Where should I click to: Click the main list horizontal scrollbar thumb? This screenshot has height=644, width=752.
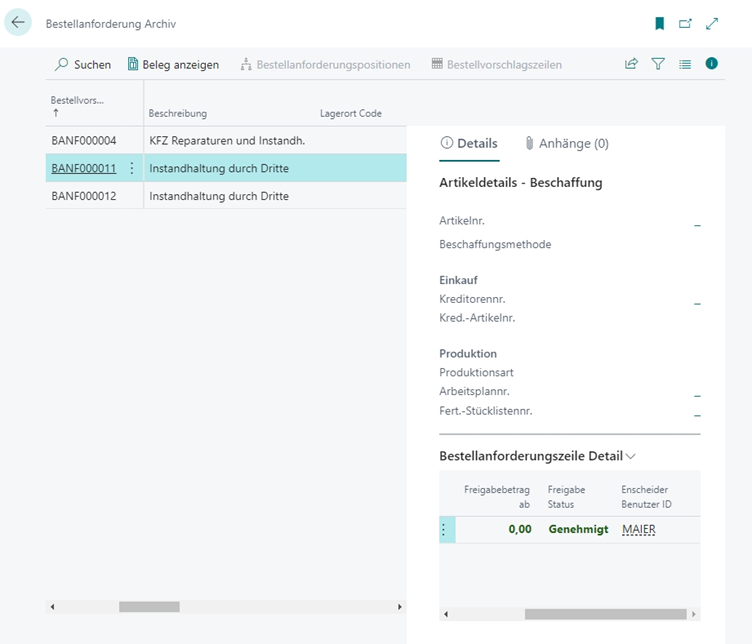[x=149, y=607]
